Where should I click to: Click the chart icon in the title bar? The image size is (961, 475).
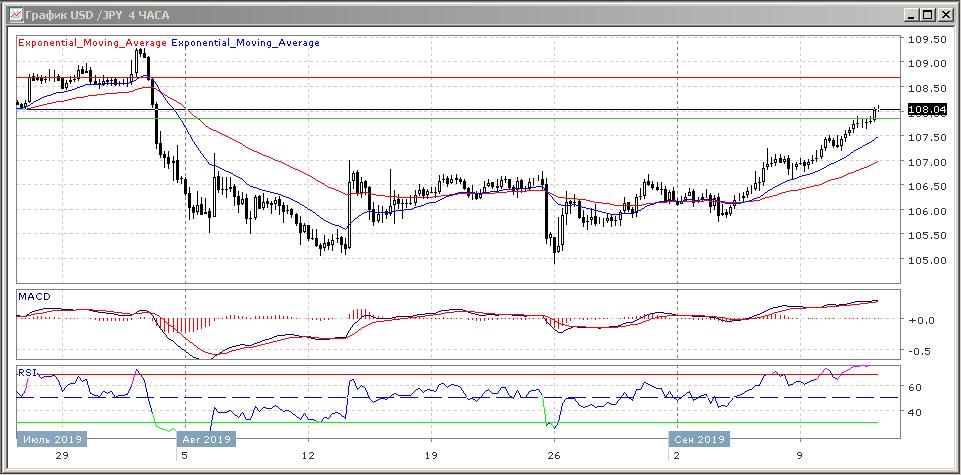point(14,14)
